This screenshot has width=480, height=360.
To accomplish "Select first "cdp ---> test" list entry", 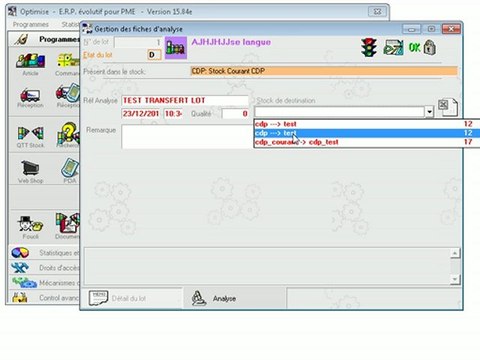I will tap(367, 124).
